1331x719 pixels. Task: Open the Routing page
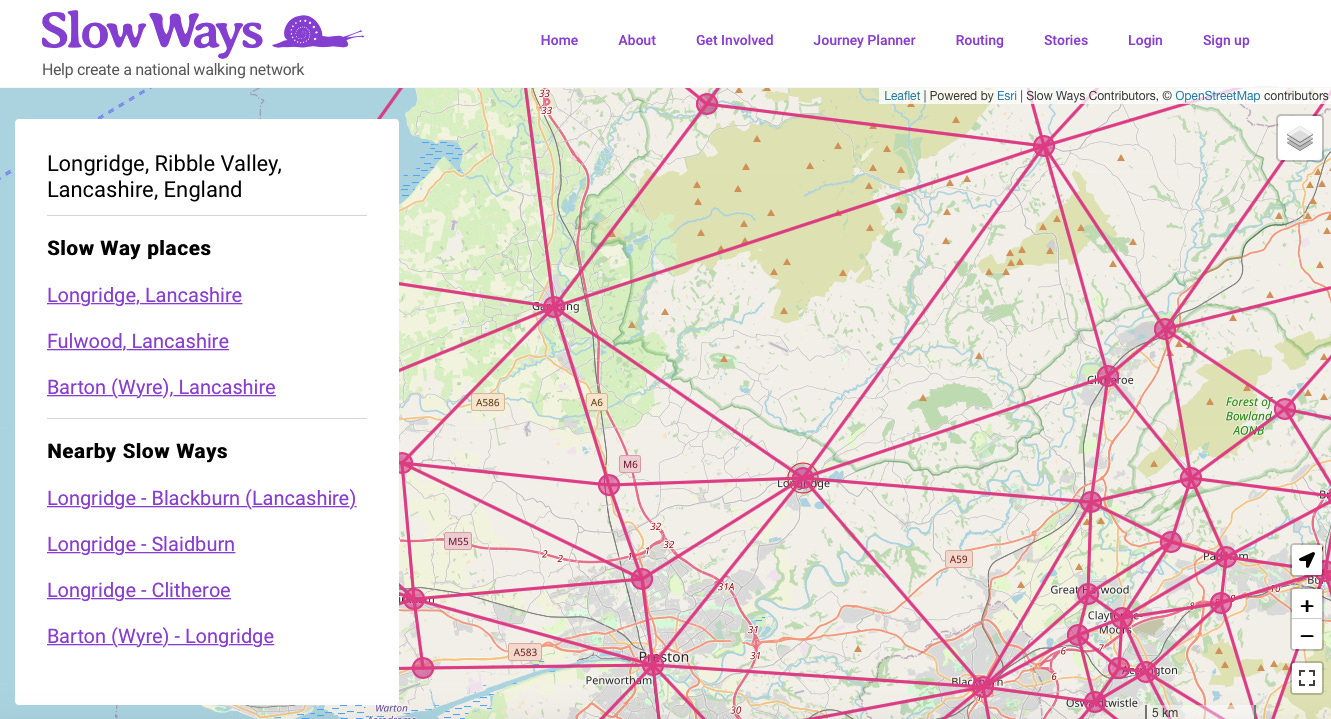point(979,40)
